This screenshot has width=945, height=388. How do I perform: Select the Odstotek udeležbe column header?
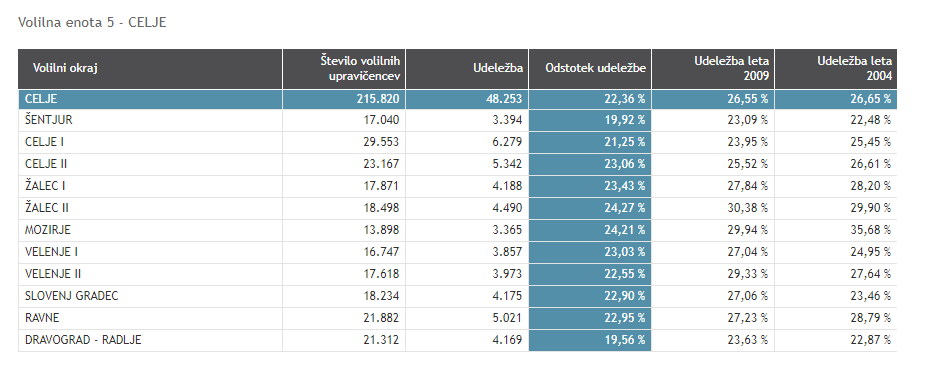point(590,69)
